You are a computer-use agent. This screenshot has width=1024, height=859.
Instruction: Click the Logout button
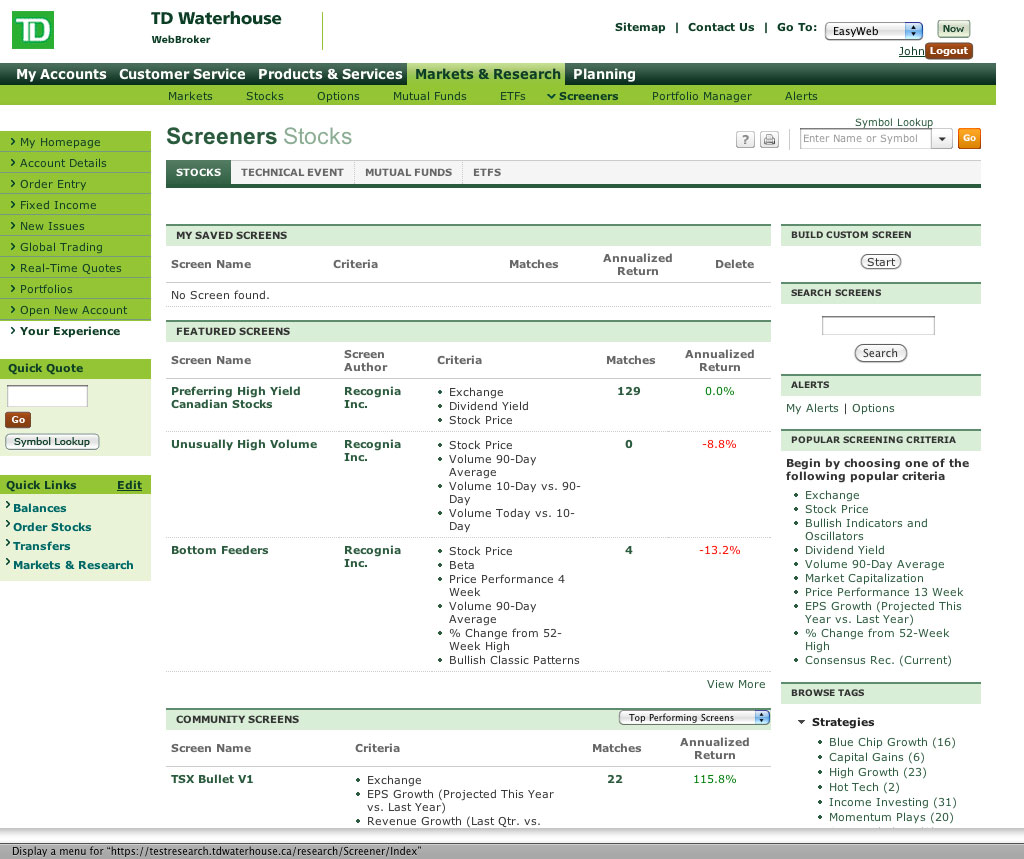coord(949,51)
